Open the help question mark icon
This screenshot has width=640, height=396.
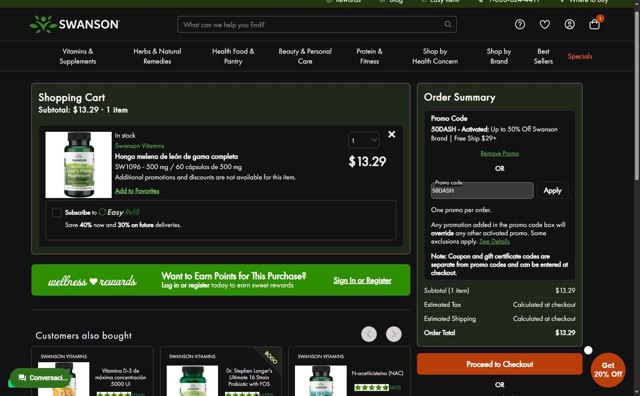click(x=520, y=24)
